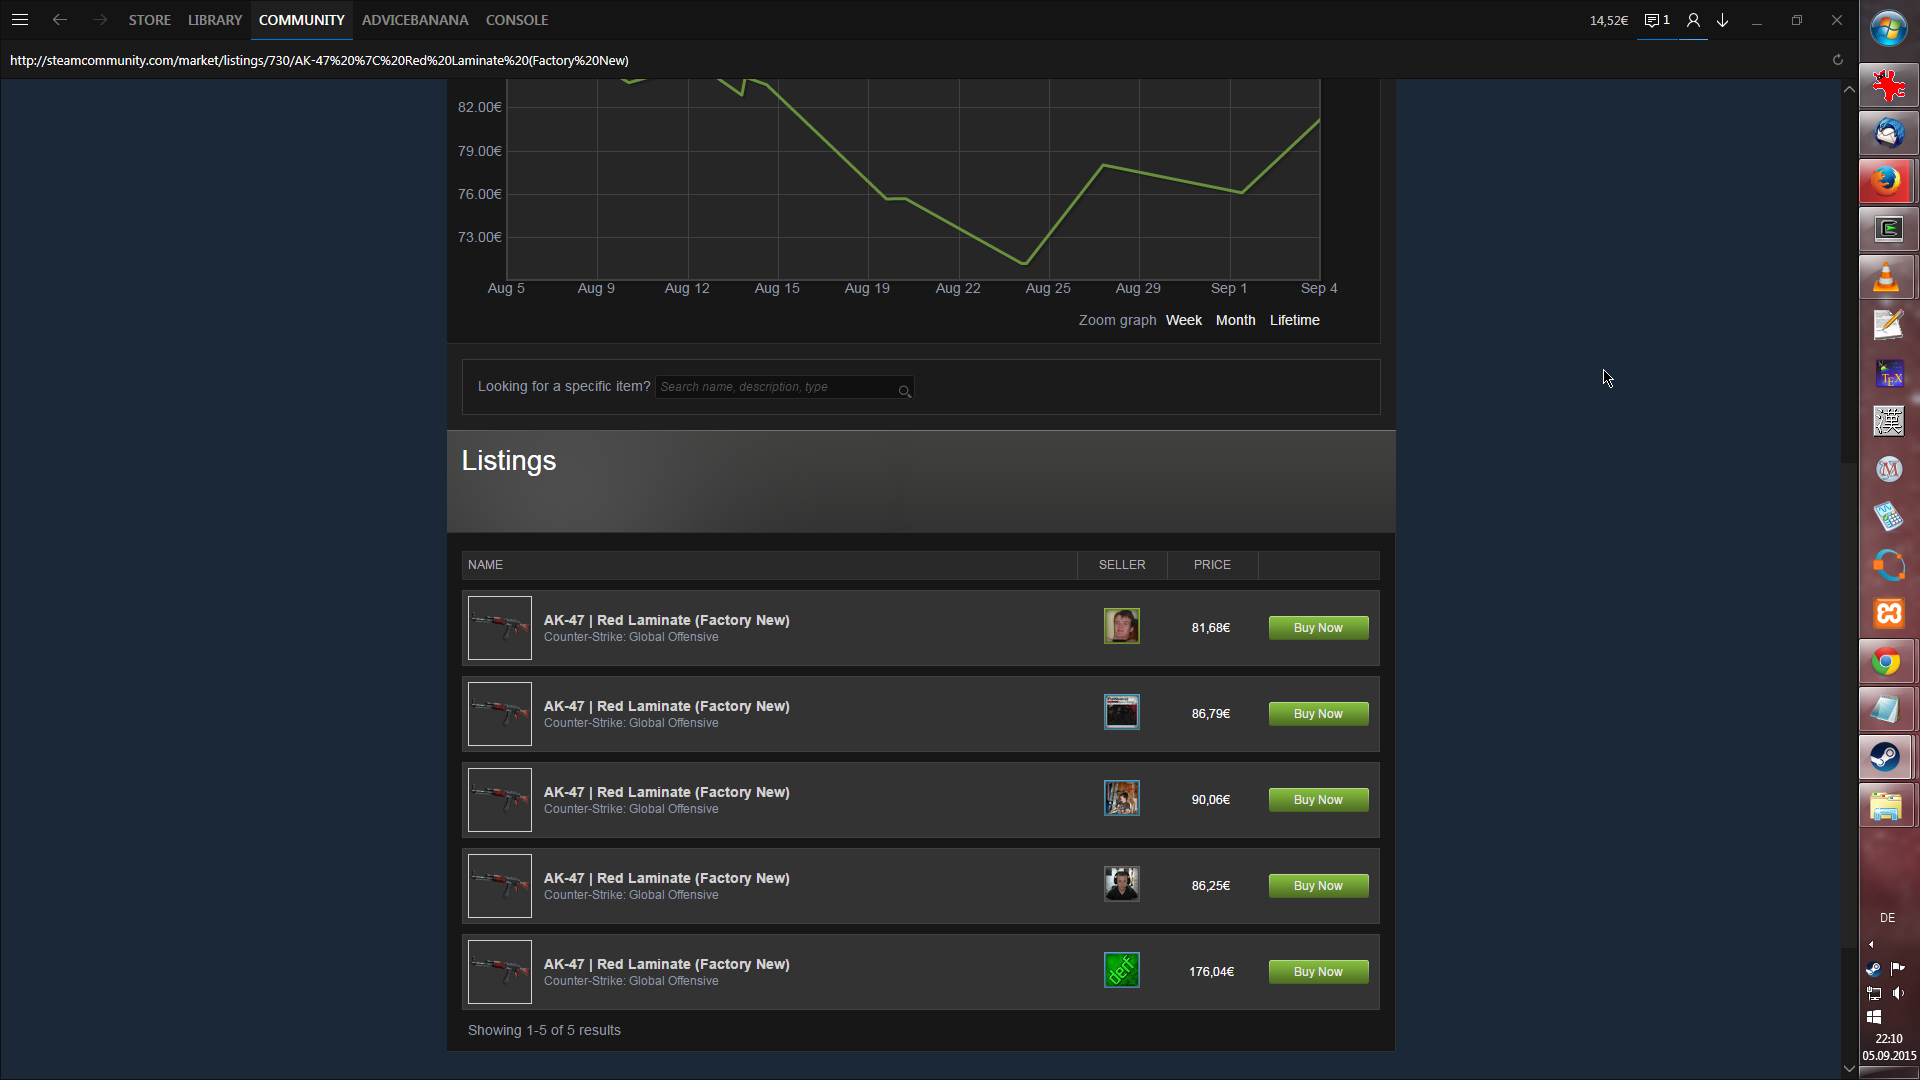
Task: Zoom graph to Lifetime
Action: pyautogui.click(x=1294, y=320)
